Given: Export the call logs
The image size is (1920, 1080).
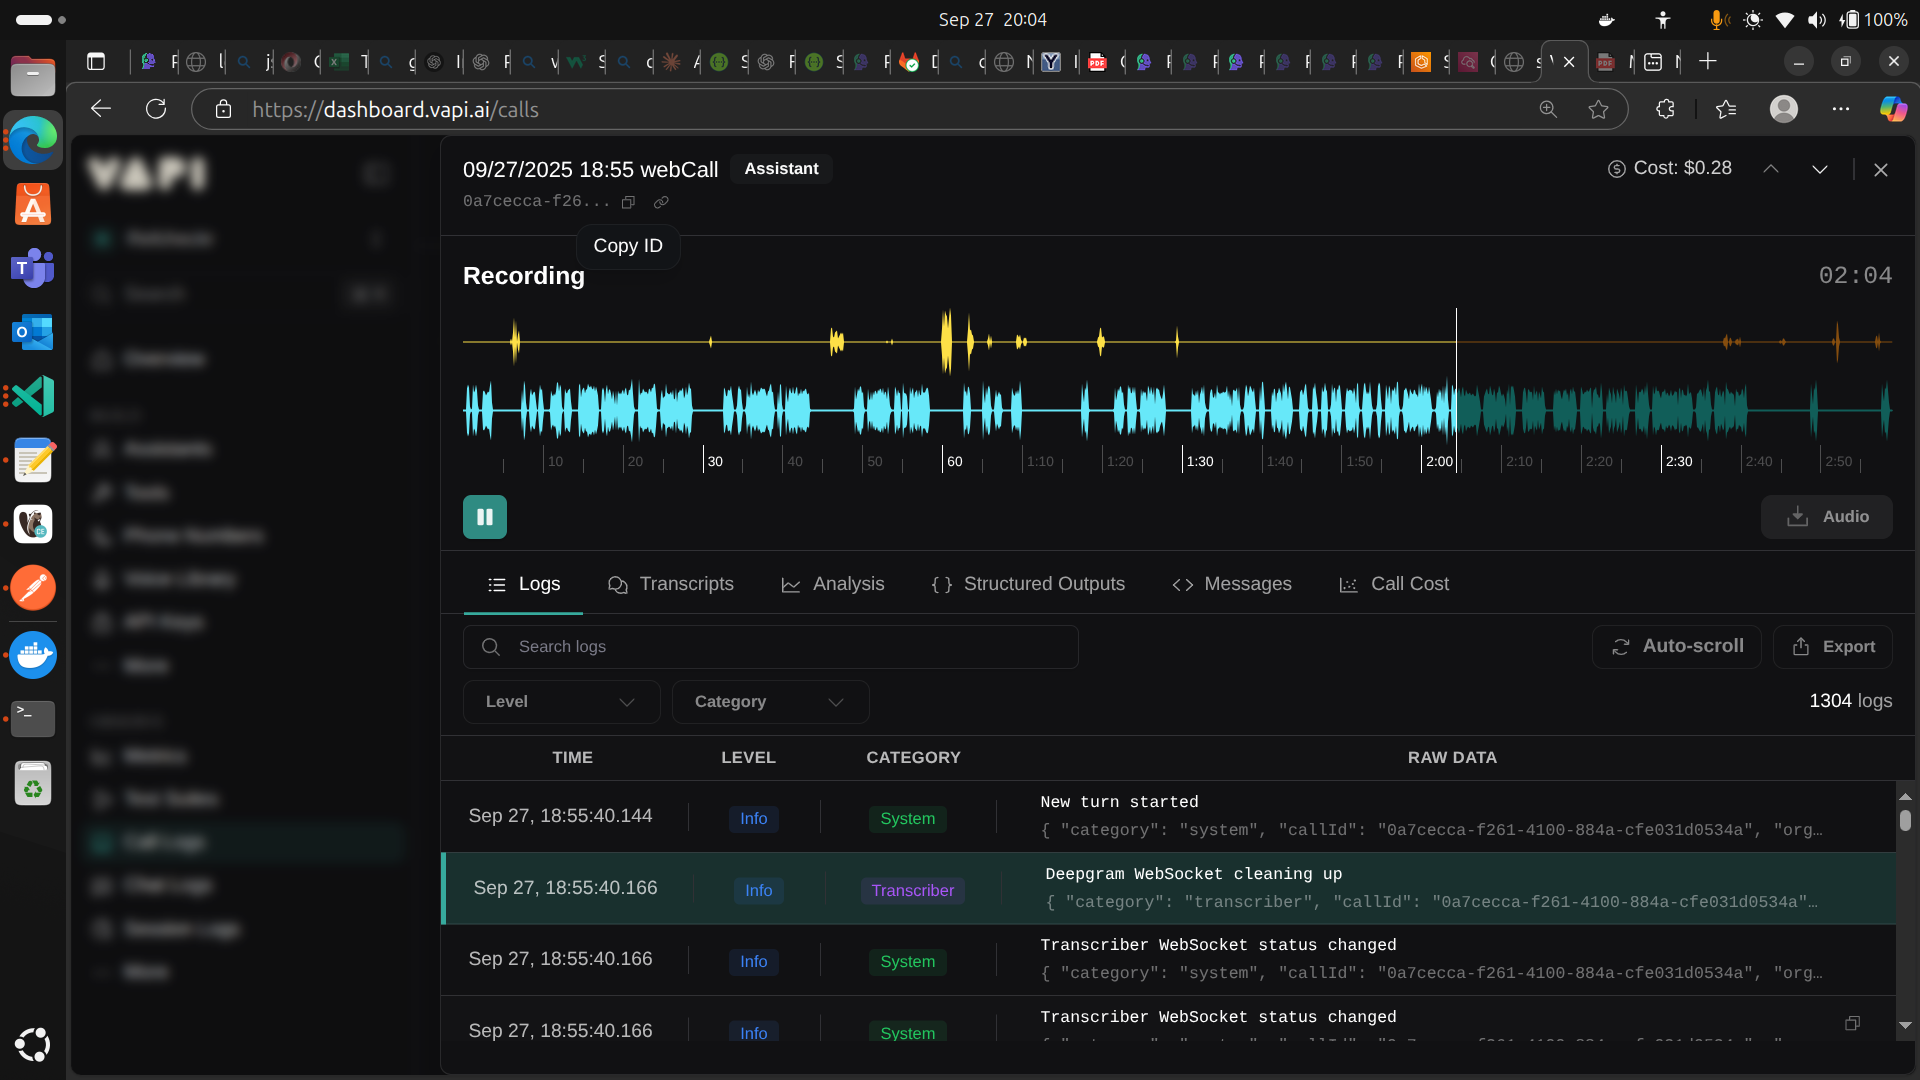Looking at the screenshot, I should [1833, 647].
